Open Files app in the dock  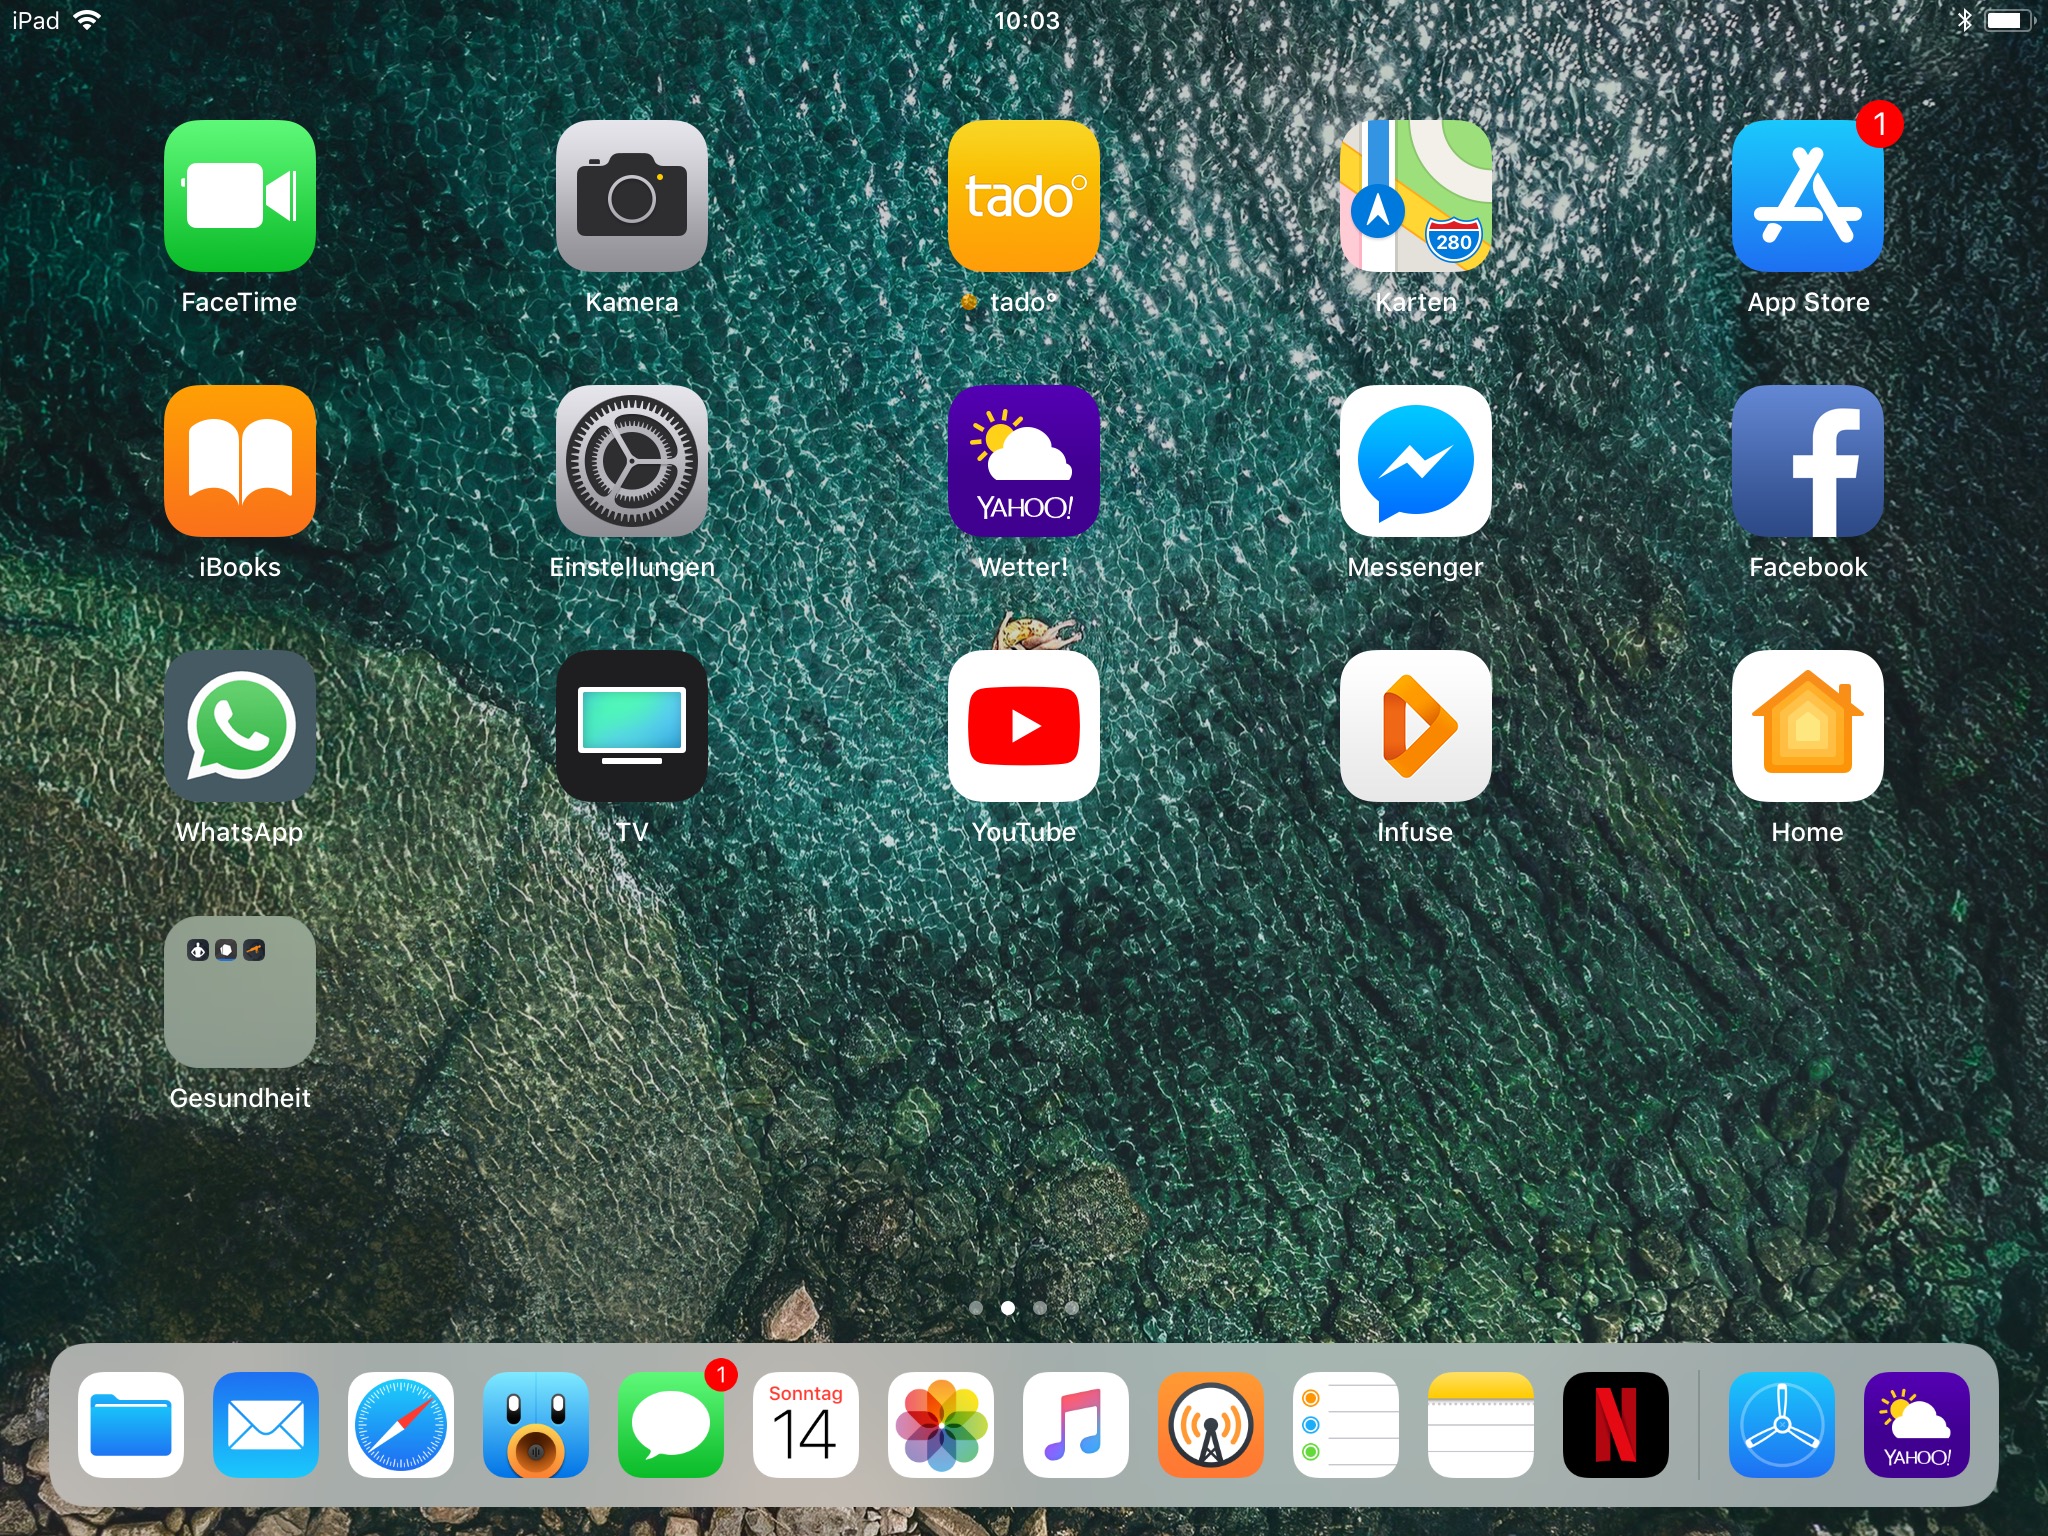click(x=131, y=1425)
